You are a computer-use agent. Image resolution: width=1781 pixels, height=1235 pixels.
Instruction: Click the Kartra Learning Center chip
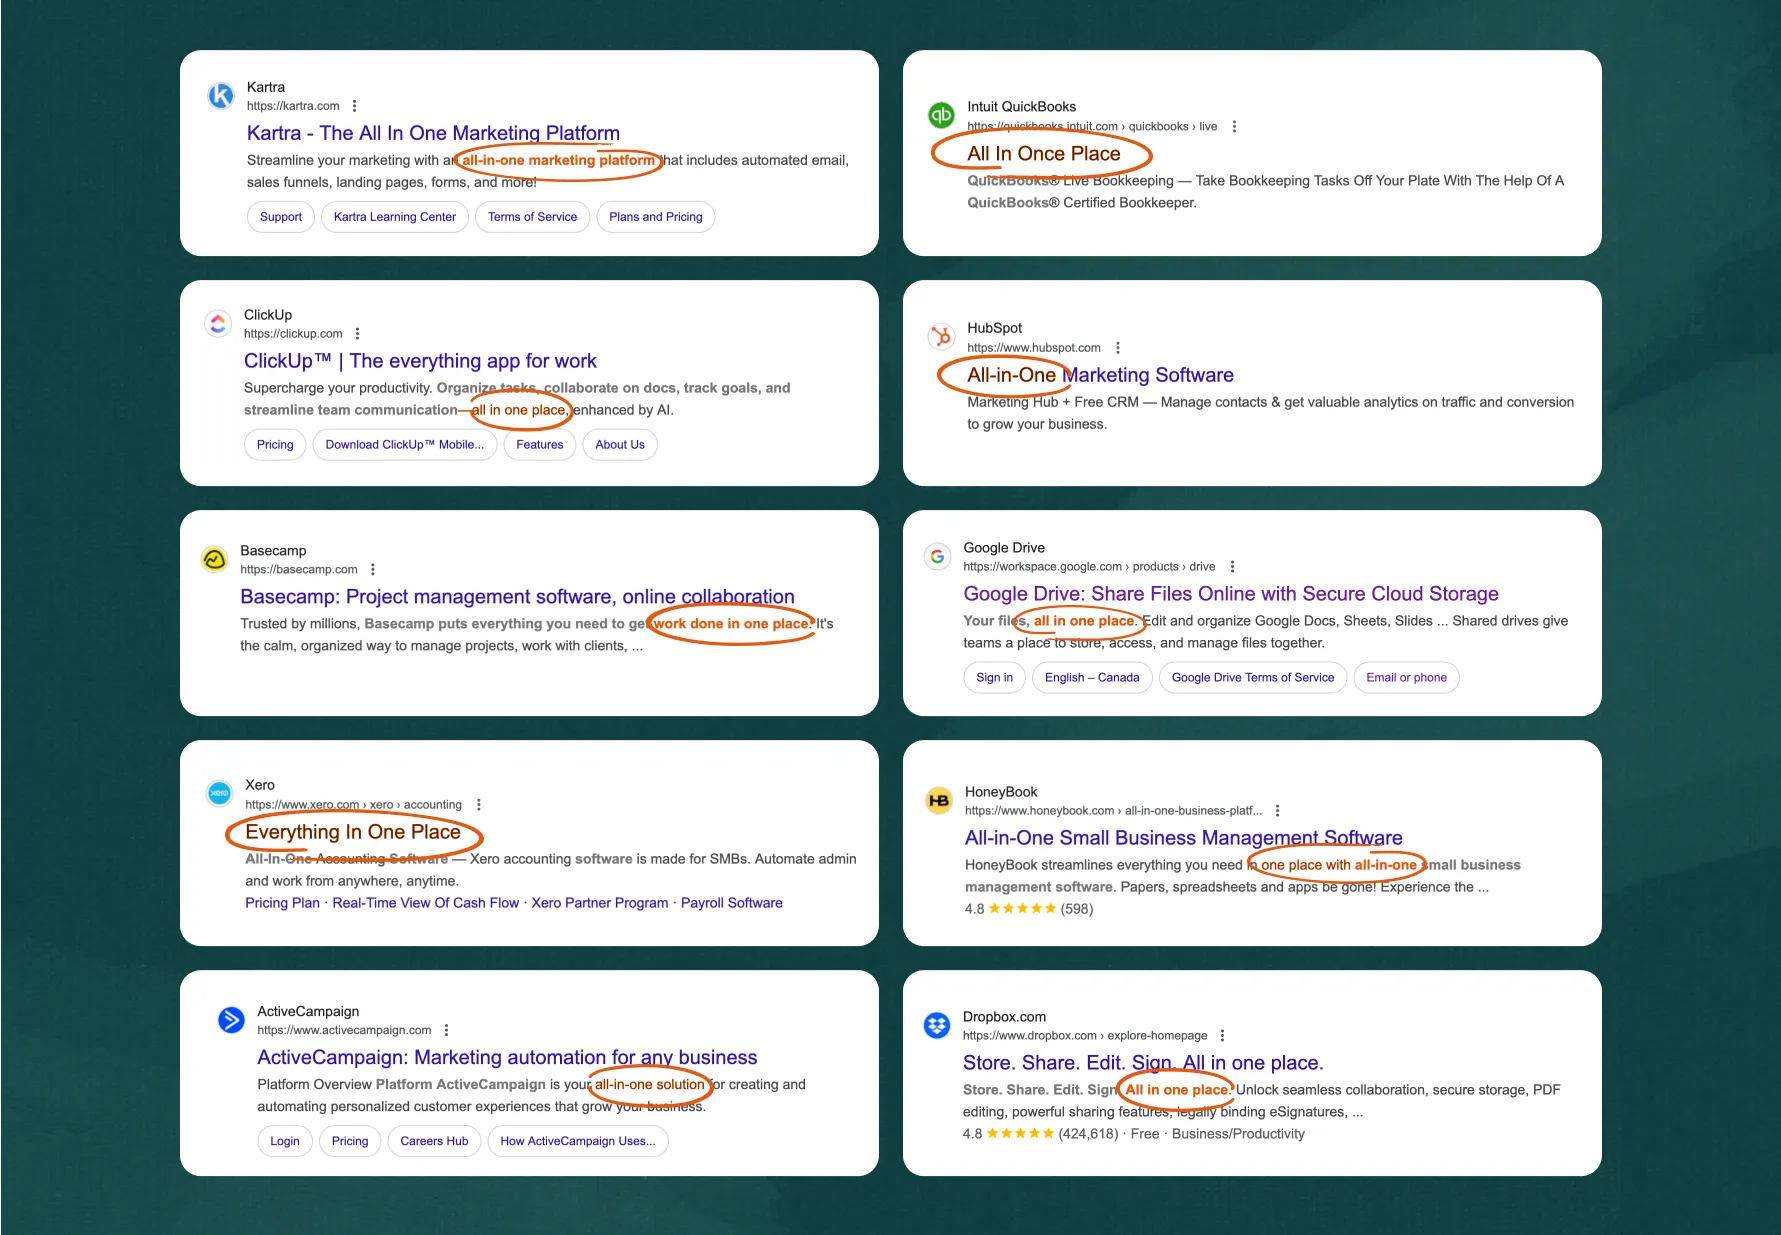click(x=395, y=217)
